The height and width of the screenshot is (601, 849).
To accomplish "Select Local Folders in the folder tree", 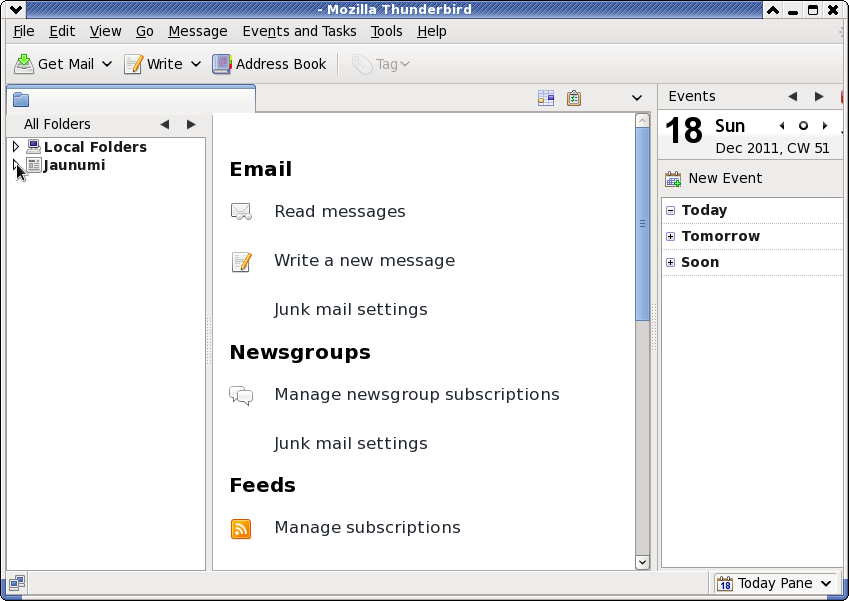I will coord(95,147).
